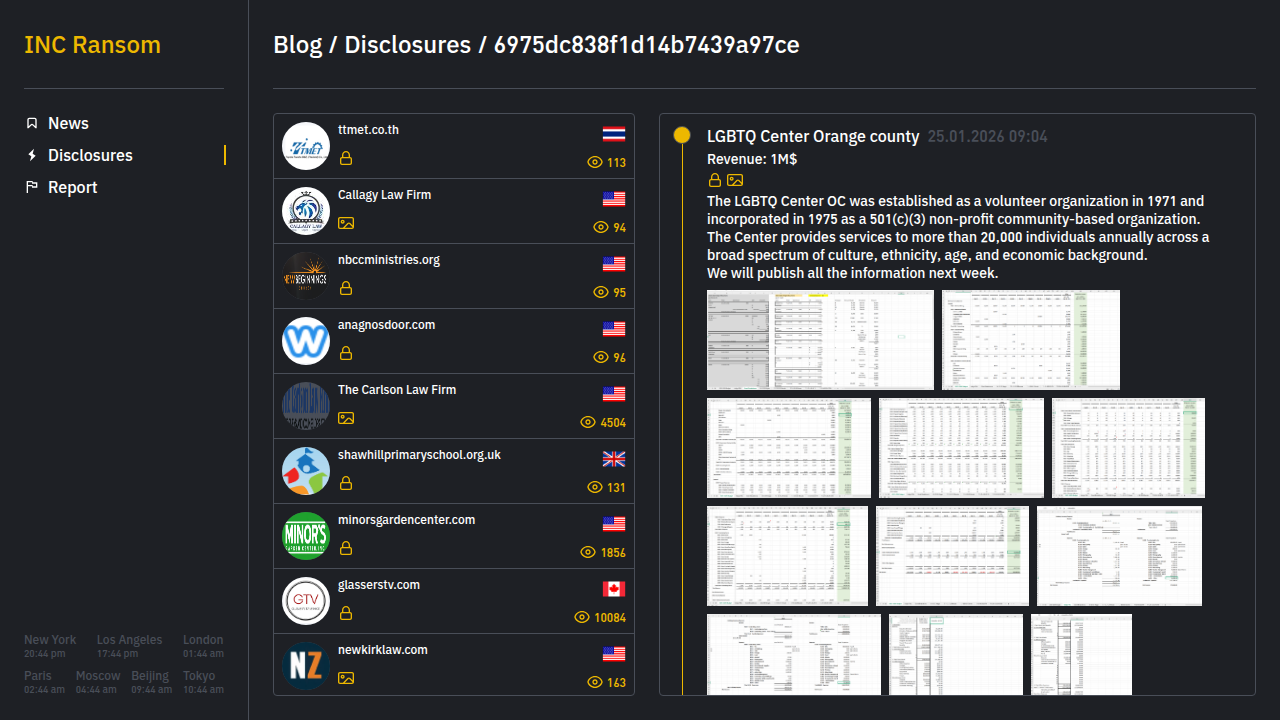Select the newkirklaw.com list entry
Image resolution: width=1280 pixels, height=720 pixels.
[x=383, y=650]
